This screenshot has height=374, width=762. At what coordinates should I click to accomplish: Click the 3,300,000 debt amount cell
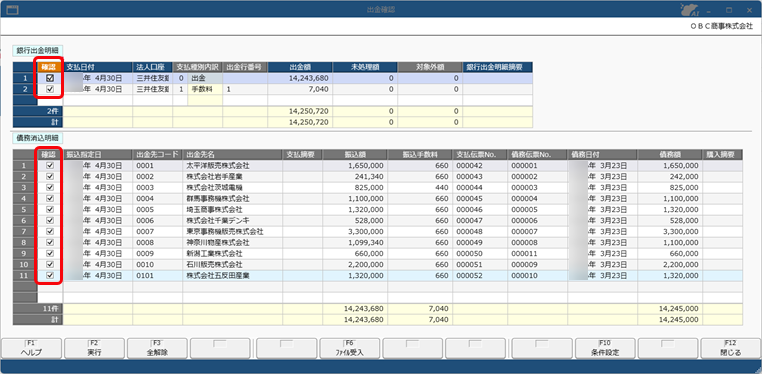click(670, 231)
